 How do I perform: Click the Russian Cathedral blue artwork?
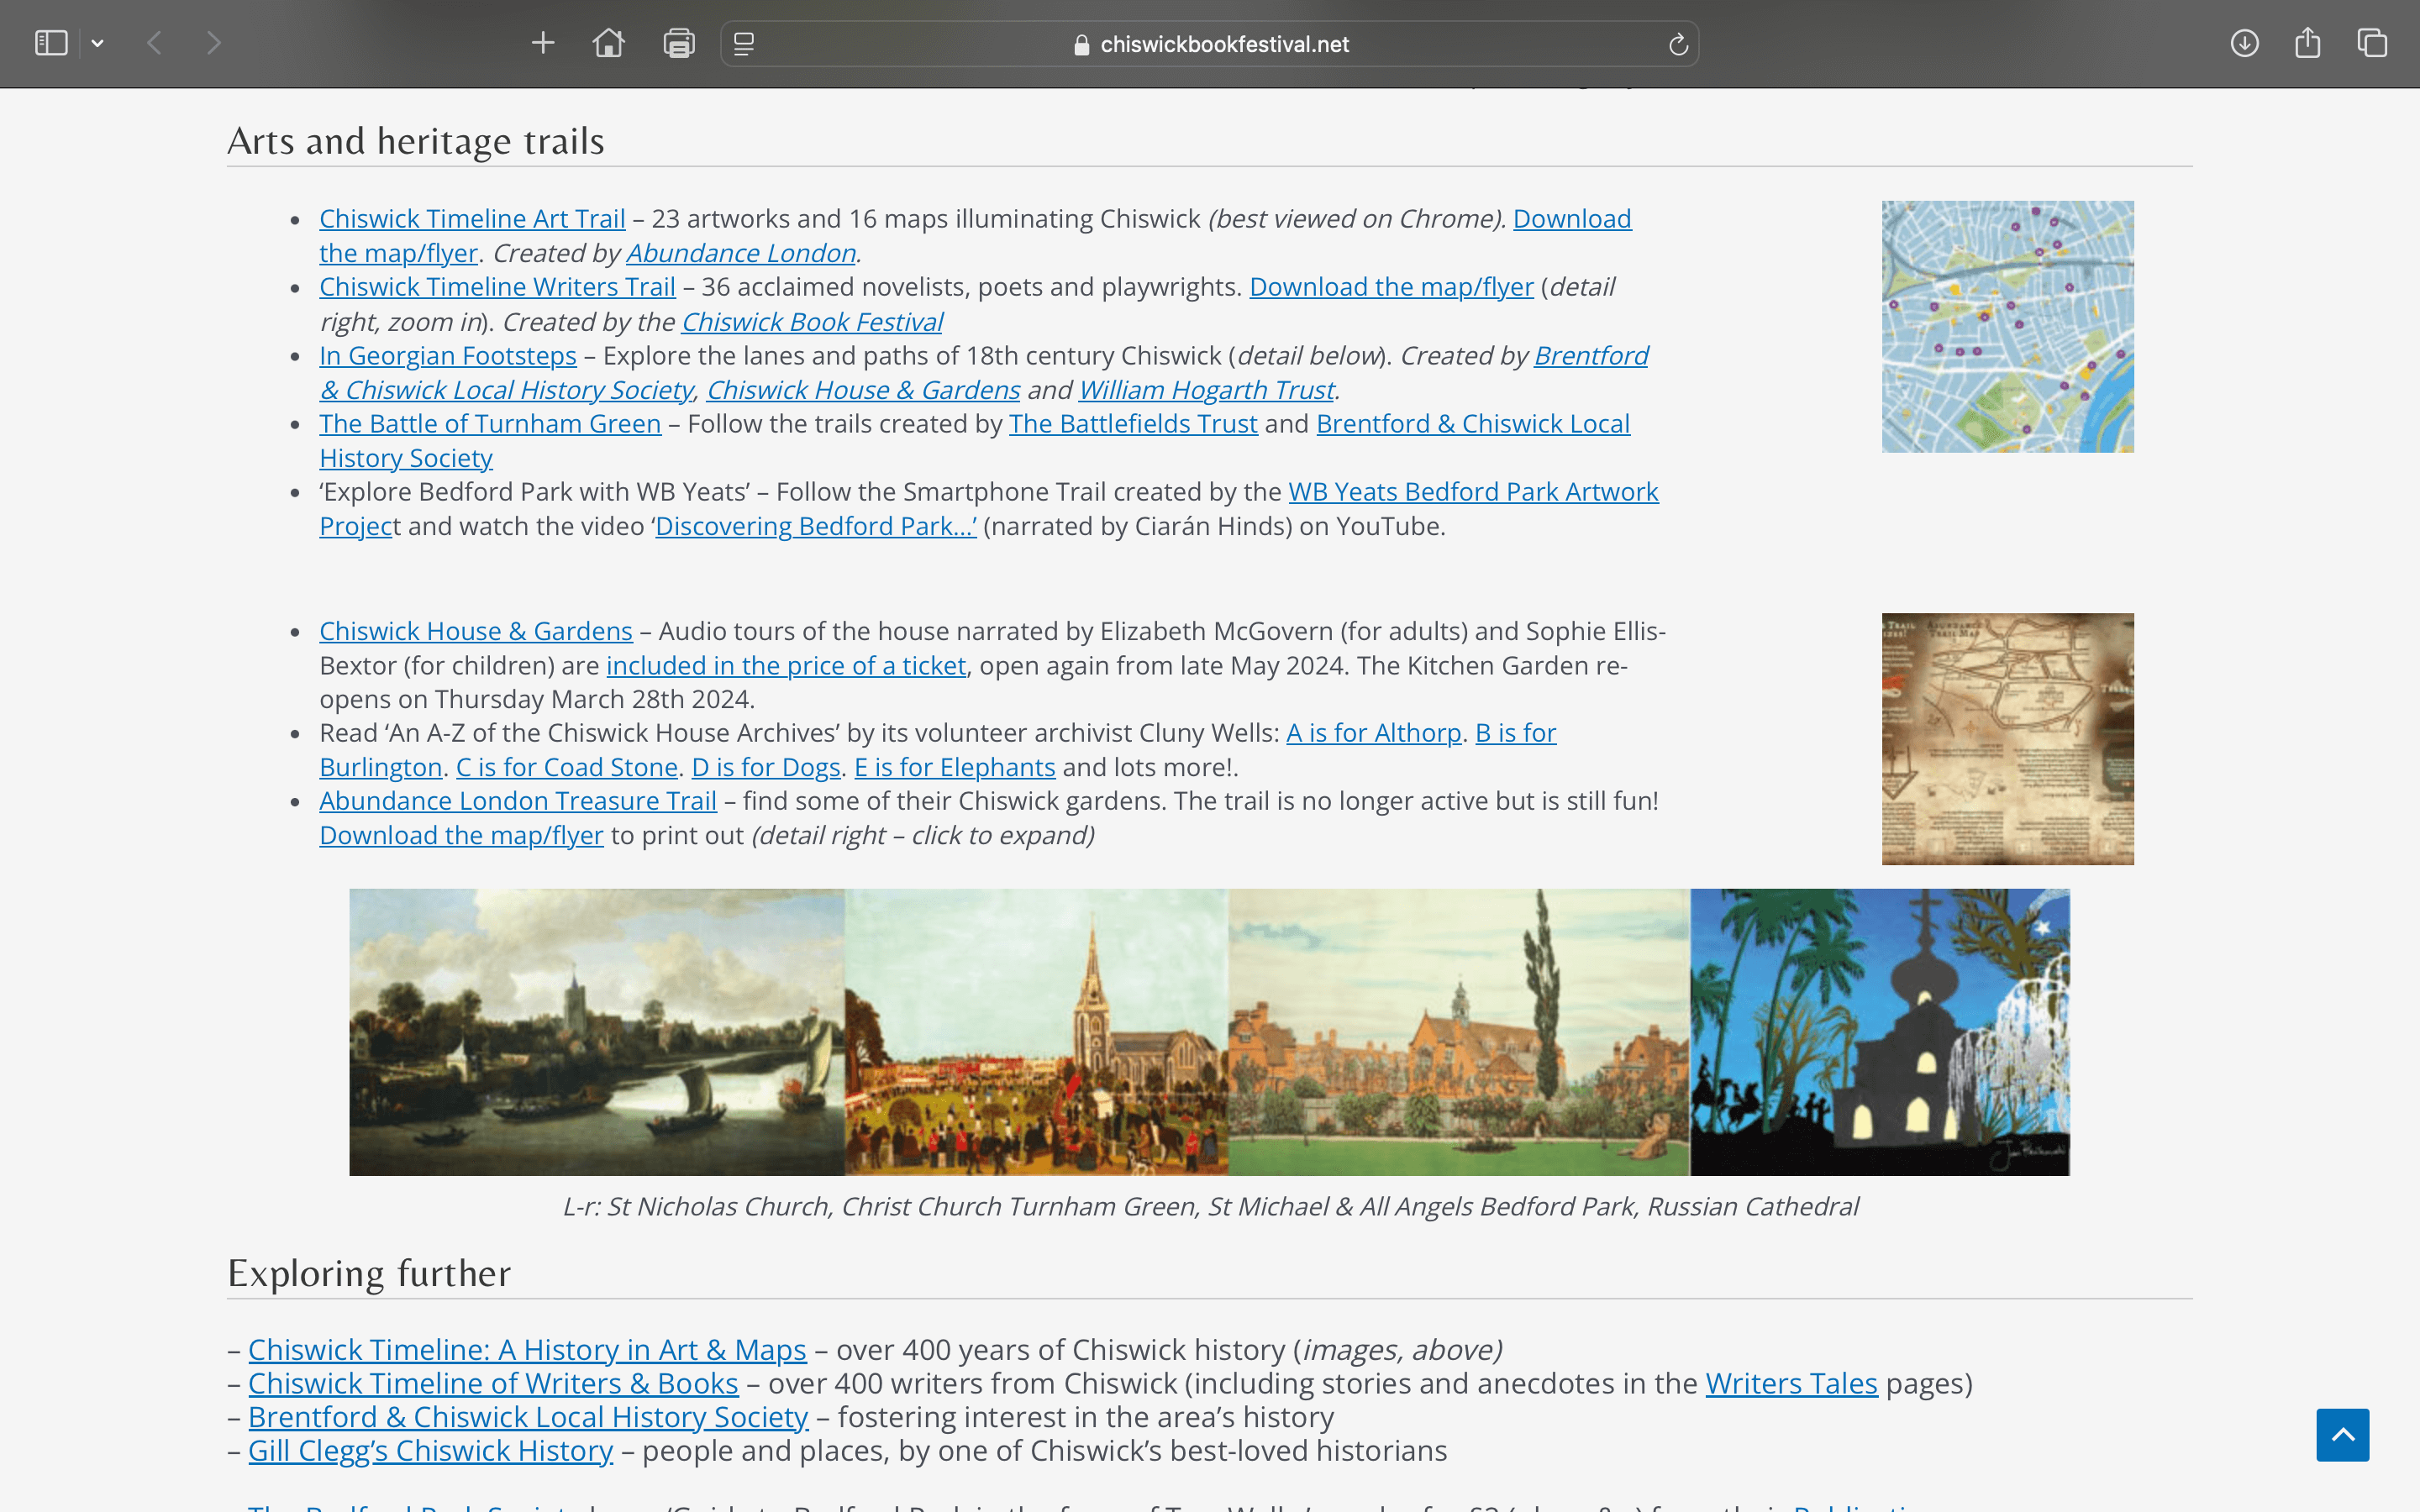point(1880,1032)
